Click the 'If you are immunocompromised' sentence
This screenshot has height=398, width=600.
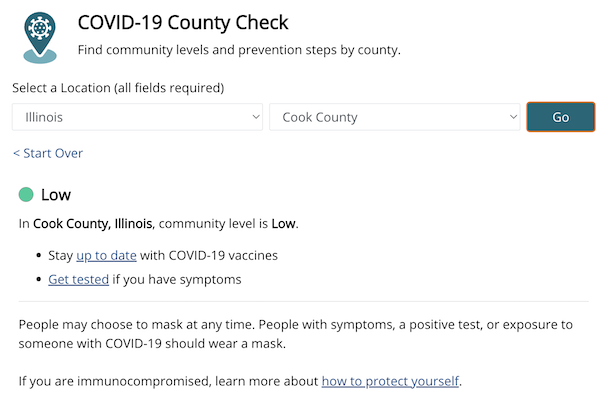pos(240,381)
